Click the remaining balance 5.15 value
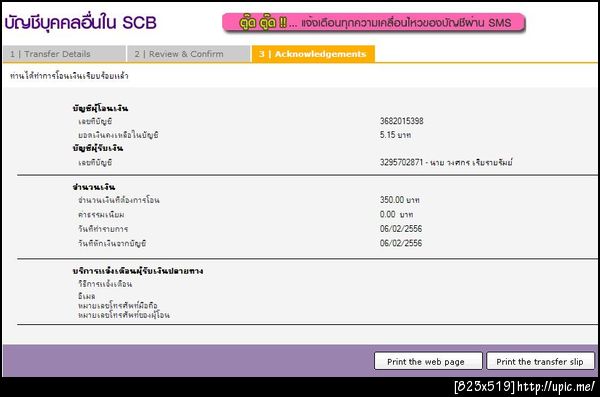This screenshot has height=397, width=600. [395, 135]
